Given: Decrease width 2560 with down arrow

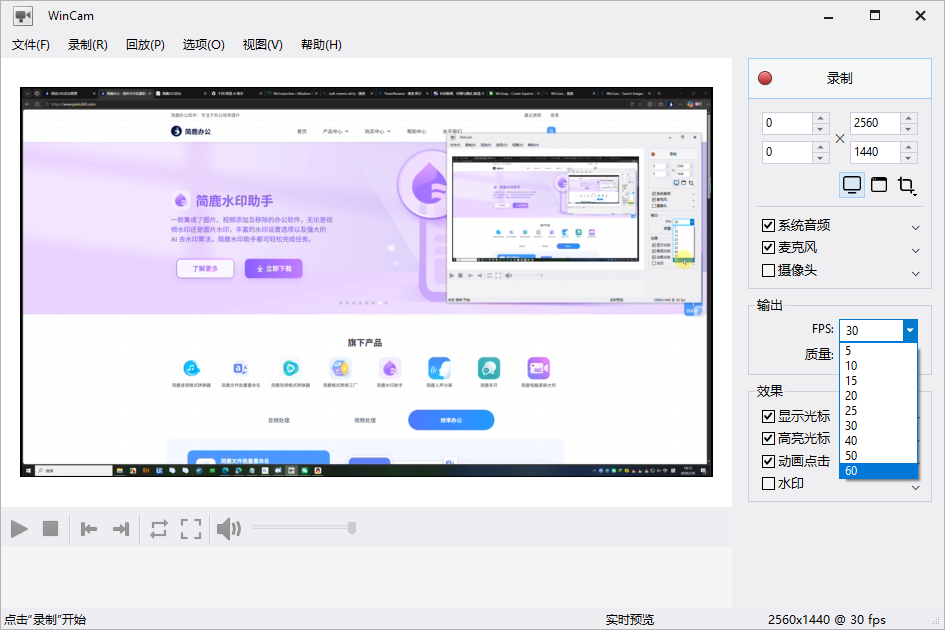Looking at the screenshot, I should [908, 129].
